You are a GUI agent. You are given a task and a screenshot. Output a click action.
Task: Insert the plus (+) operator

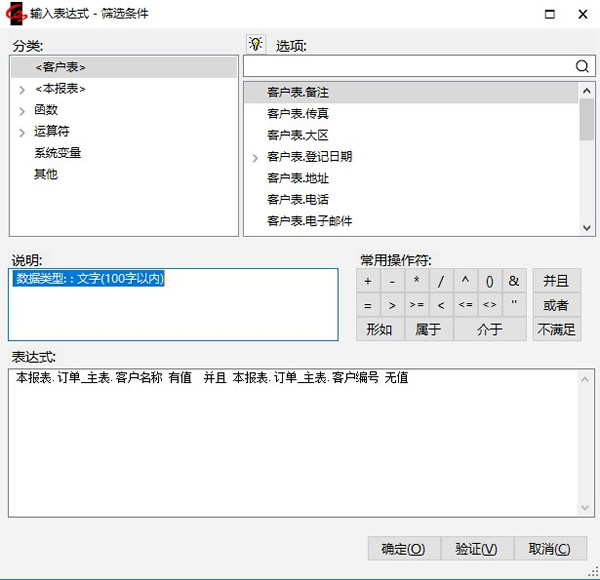368,281
